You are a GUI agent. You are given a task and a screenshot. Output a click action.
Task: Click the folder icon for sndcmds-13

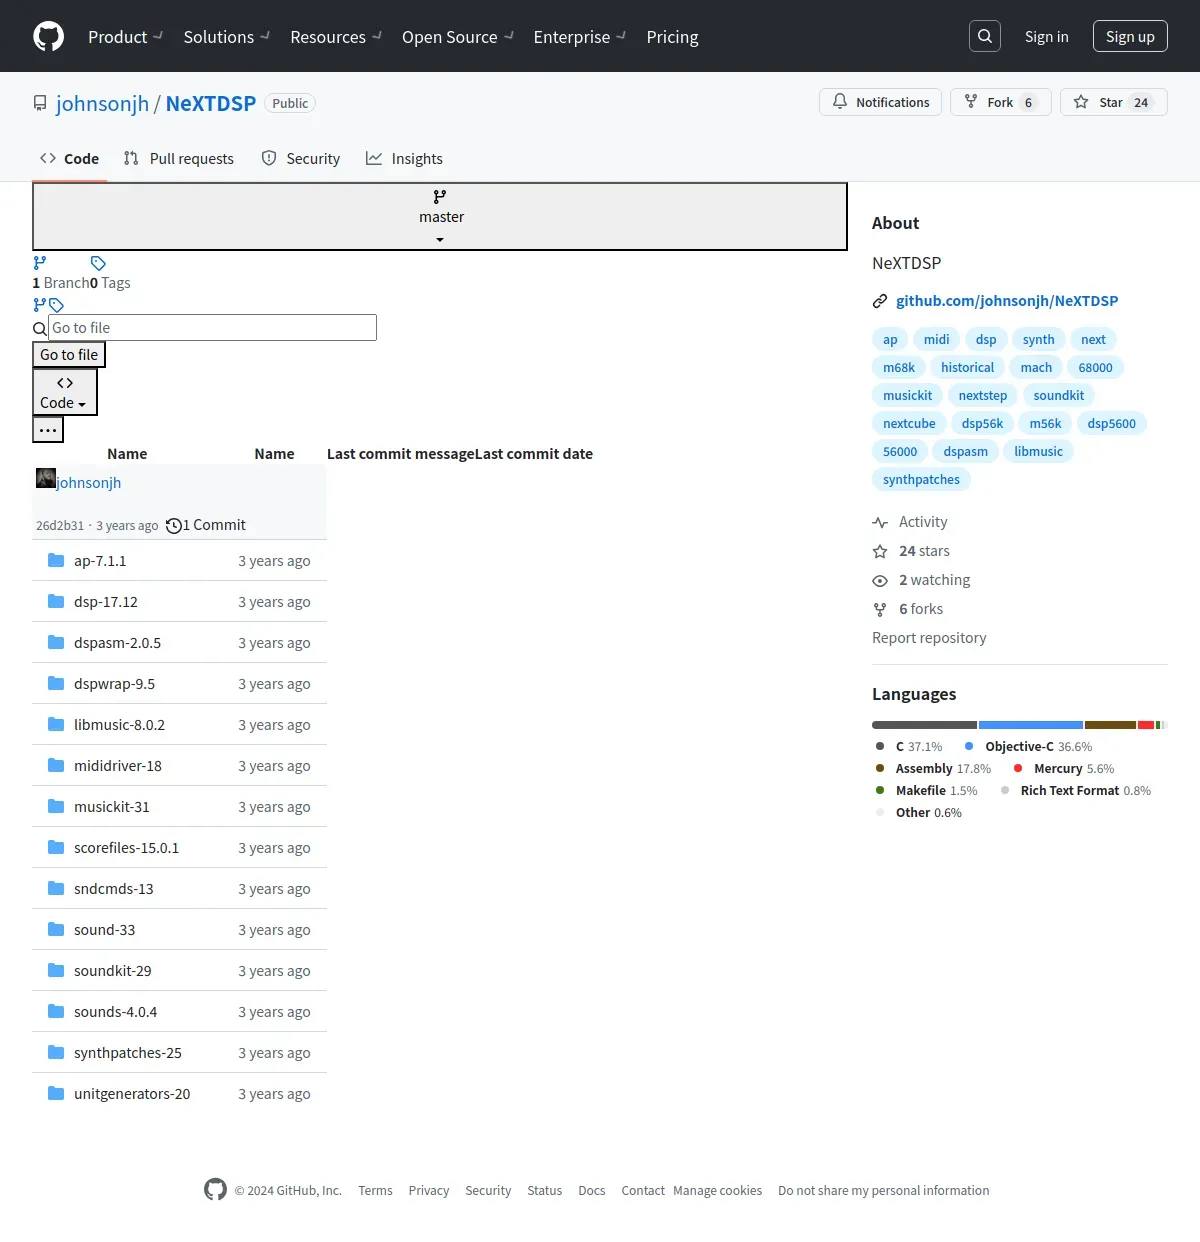pyautogui.click(x=56, y=888)
